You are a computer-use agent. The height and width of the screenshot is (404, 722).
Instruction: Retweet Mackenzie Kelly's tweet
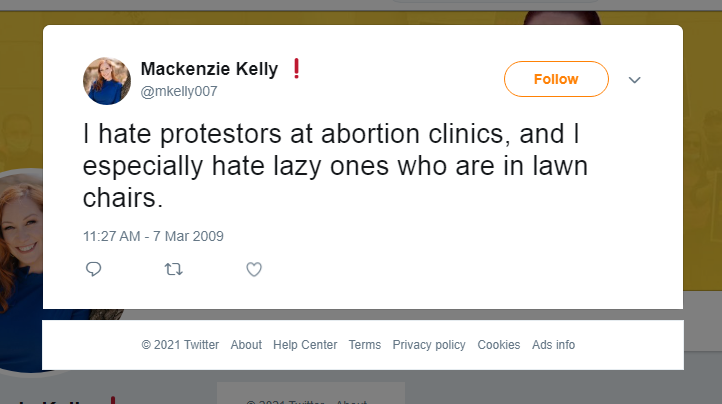(173, 269)
